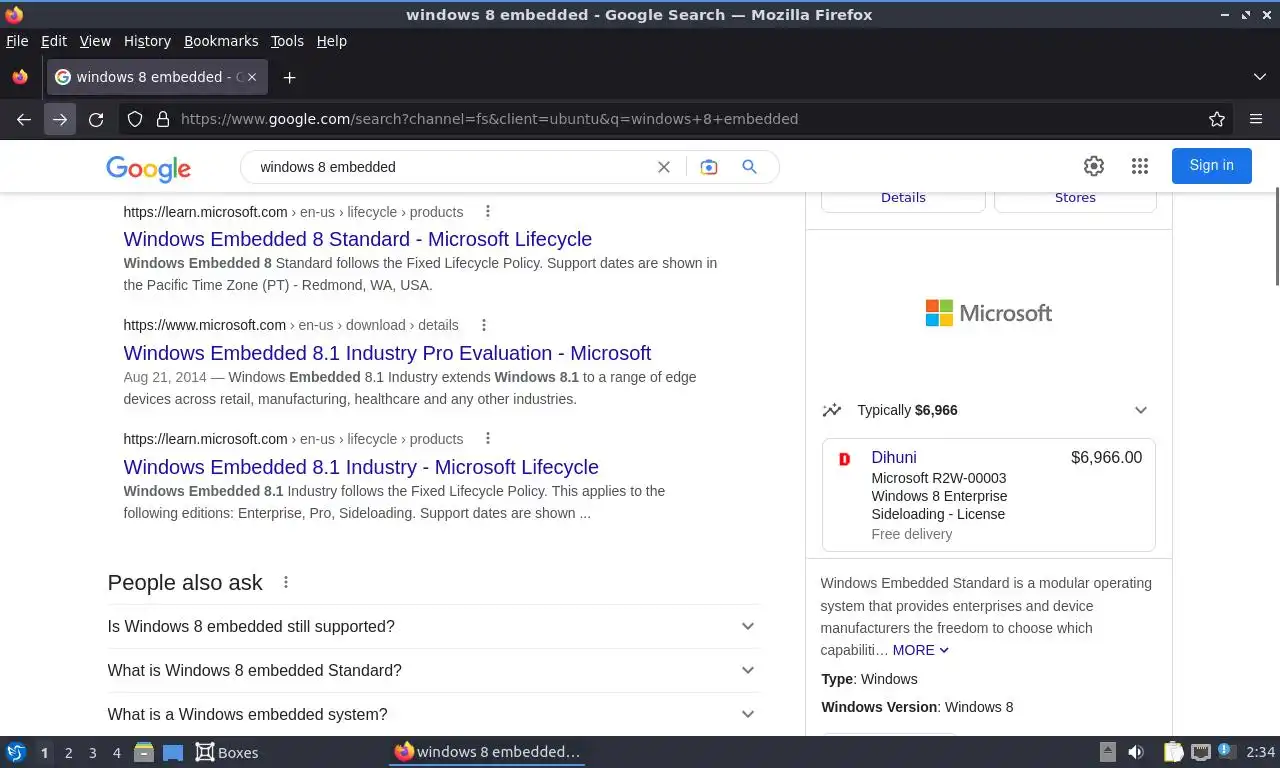Open a new tab with plus icon
The image size is (1280, 768).
coord(289,77)
